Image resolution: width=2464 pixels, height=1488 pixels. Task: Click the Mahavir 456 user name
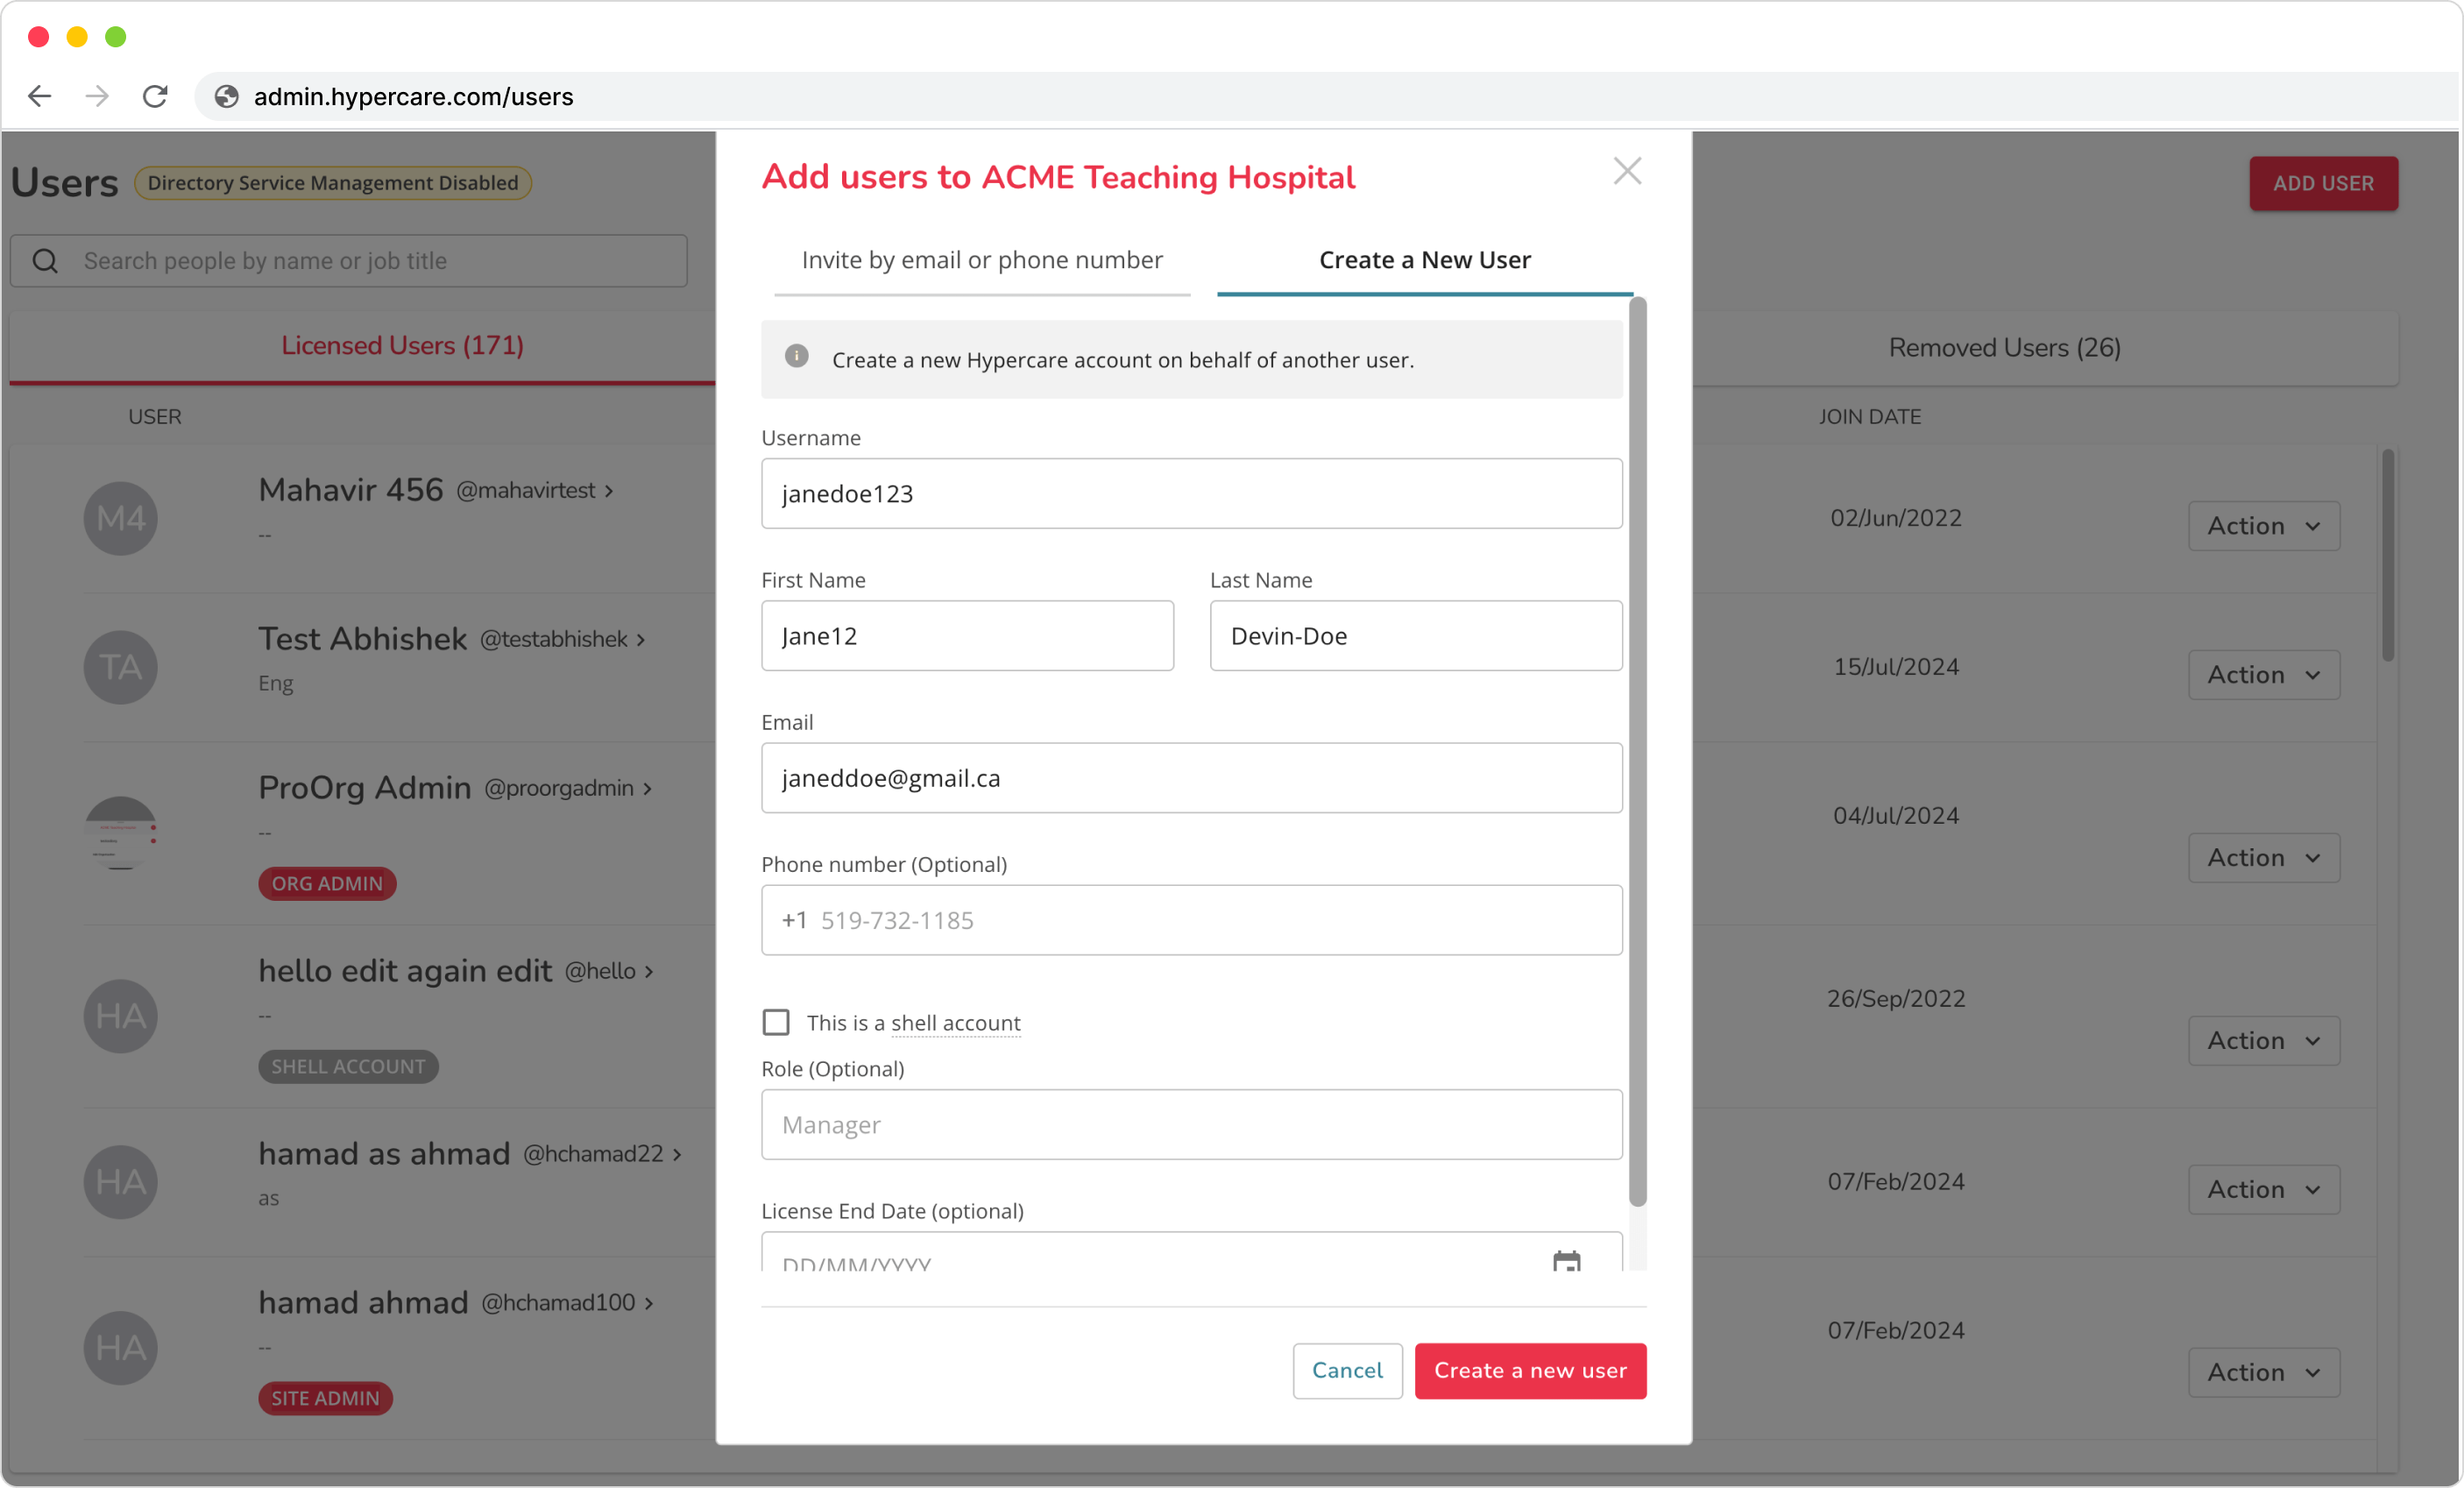click(350, 490)
